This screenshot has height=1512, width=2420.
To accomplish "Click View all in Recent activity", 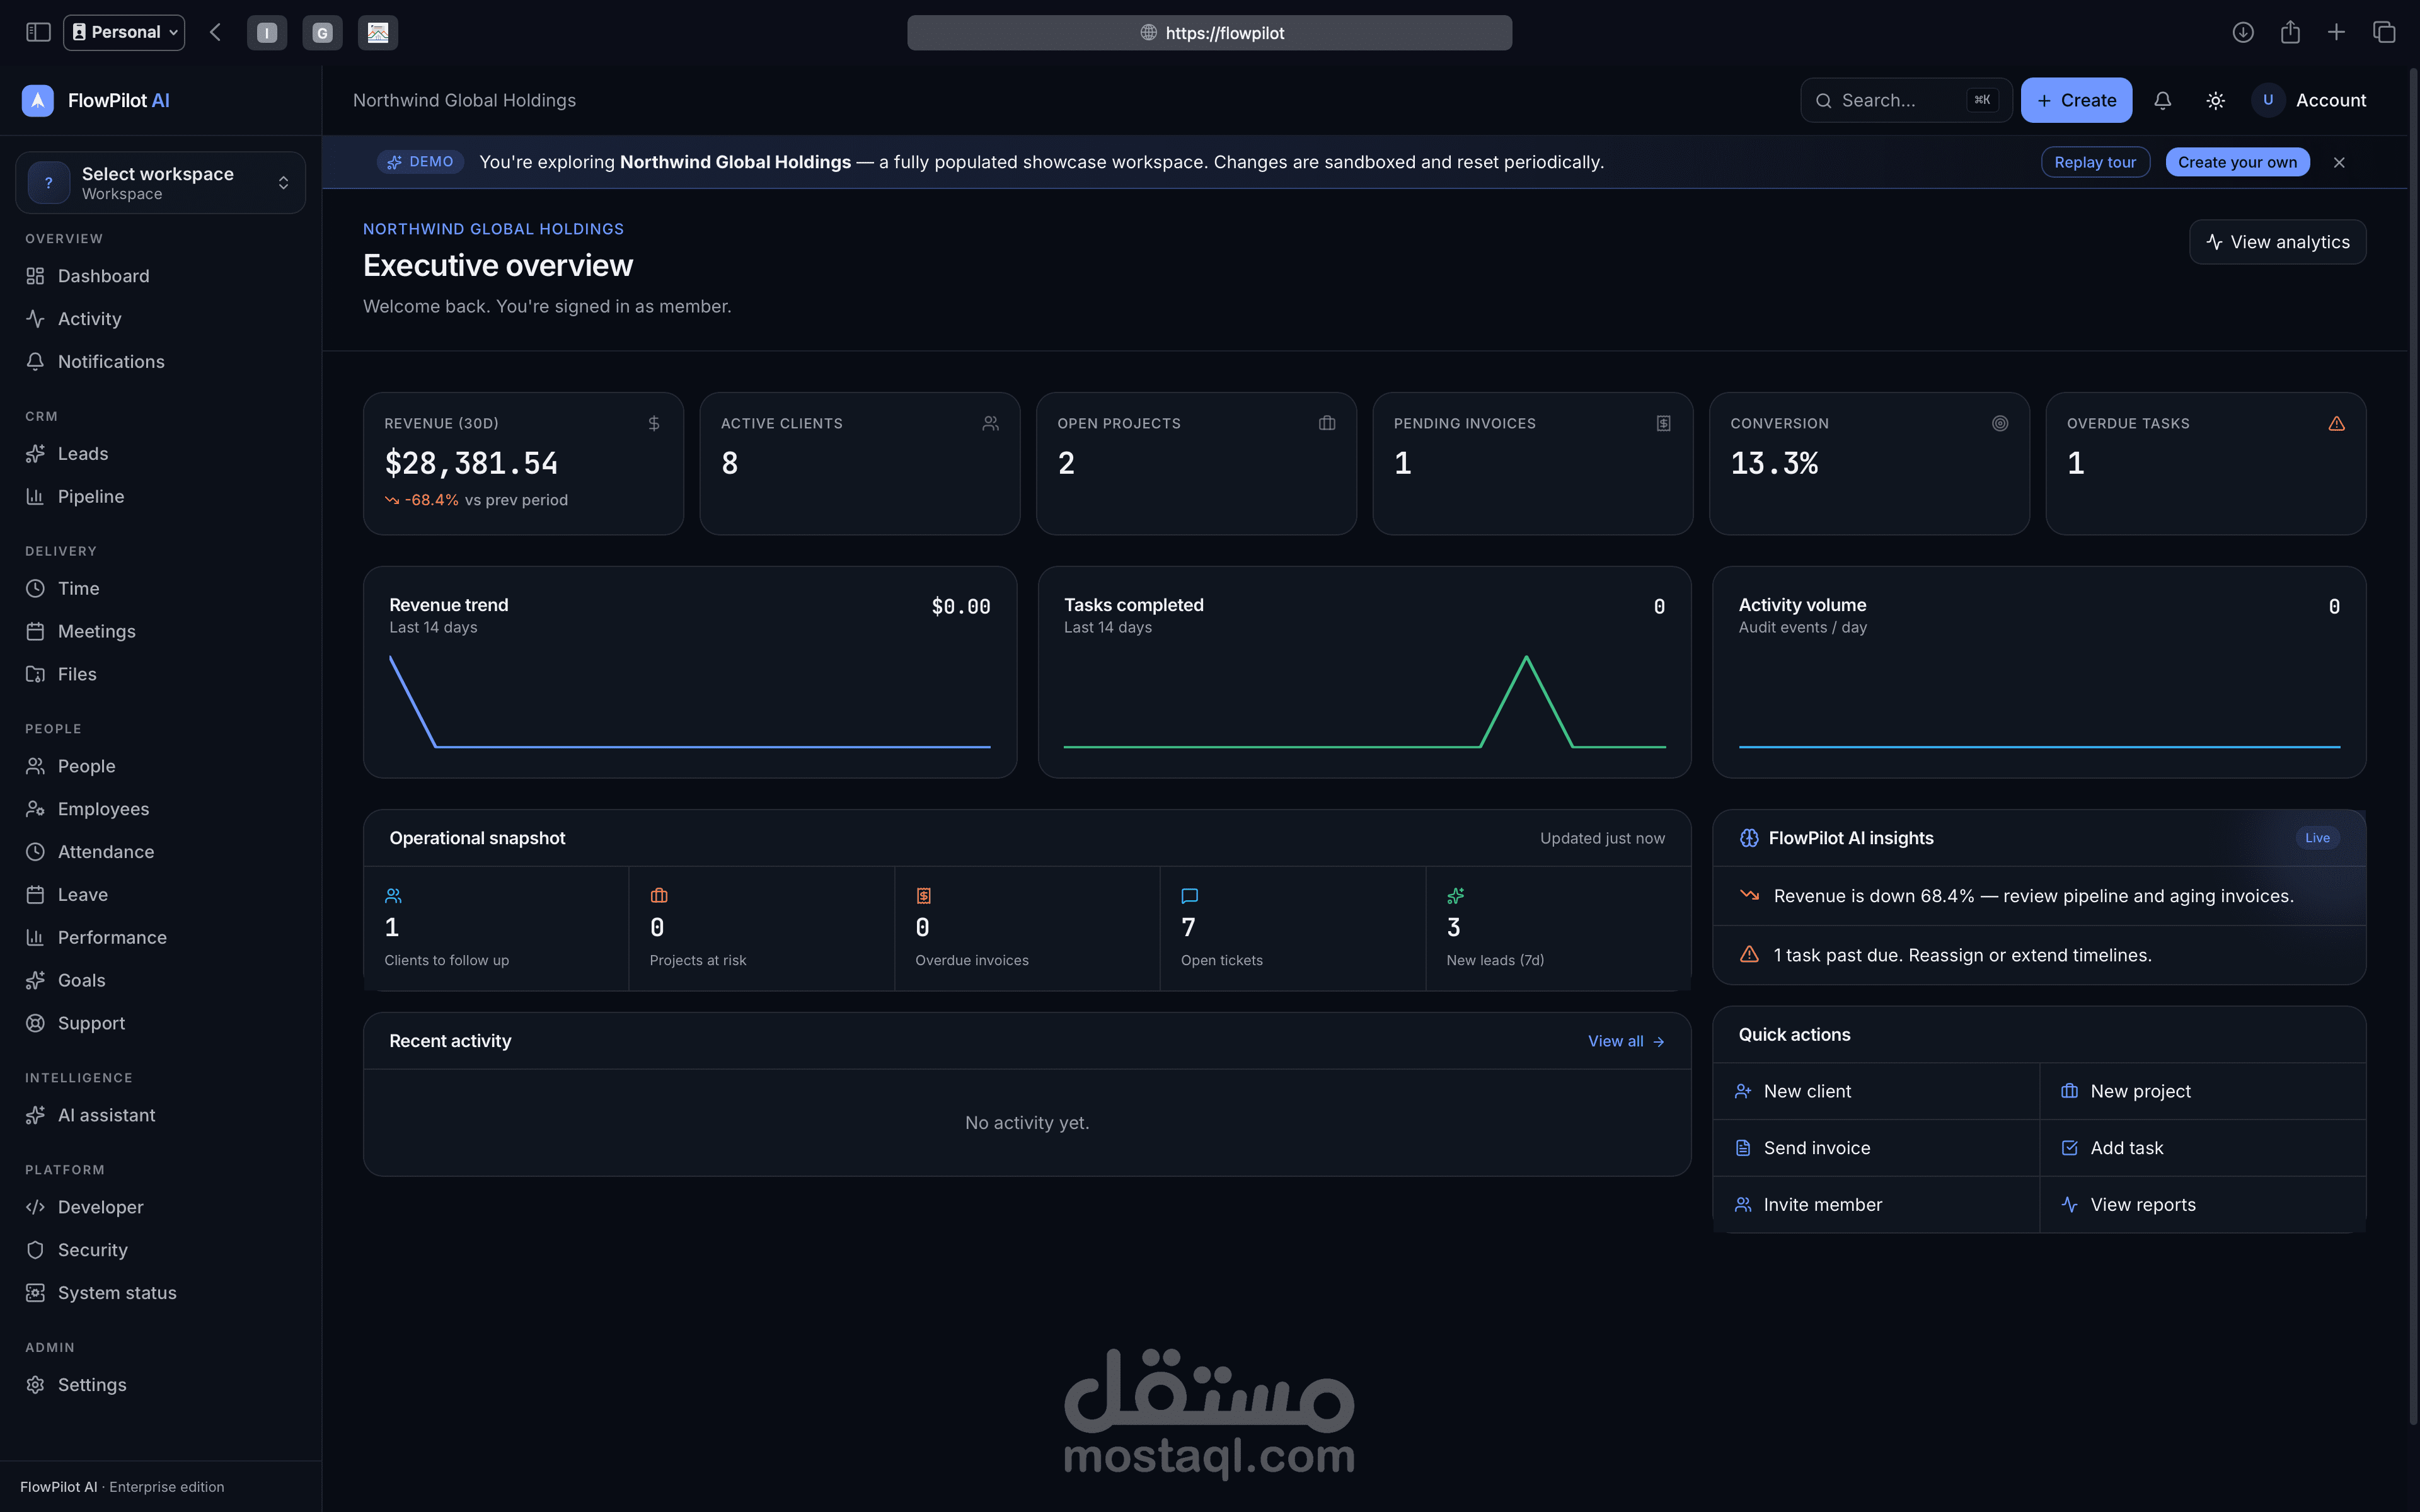I will pyautogui.click(x=1626, y=1042).
